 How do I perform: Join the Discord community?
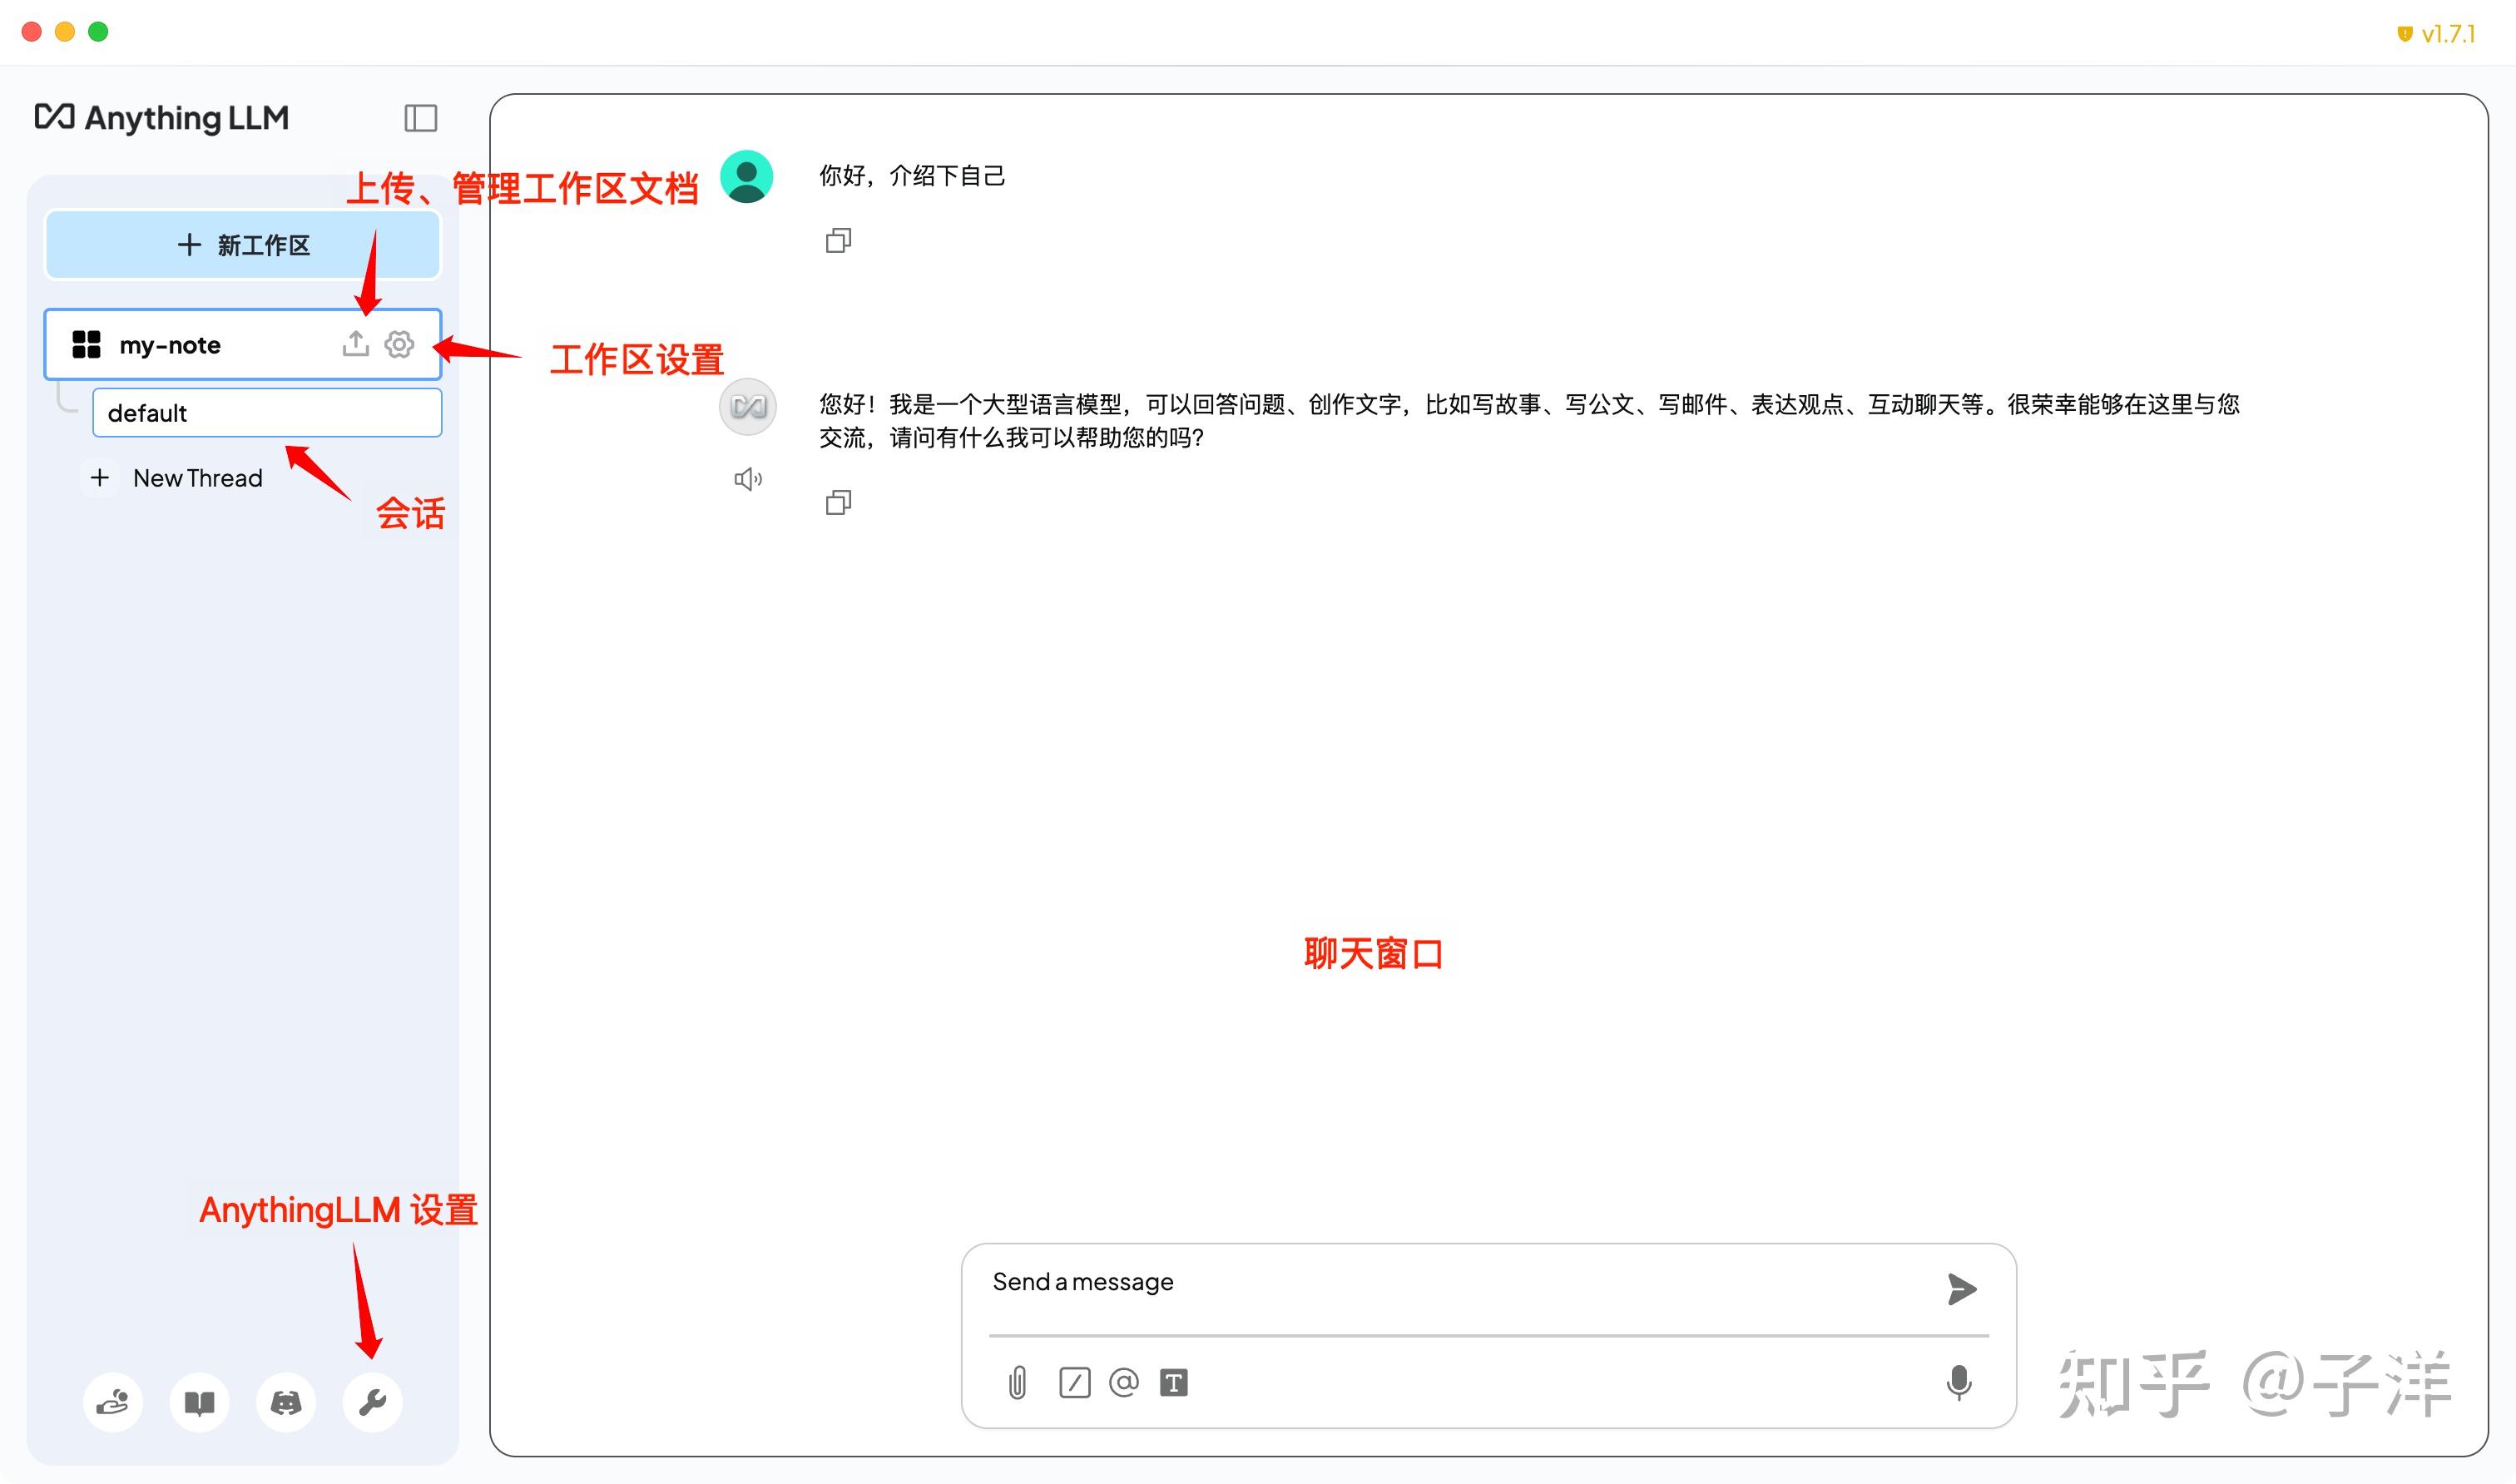coord(285,1402)
